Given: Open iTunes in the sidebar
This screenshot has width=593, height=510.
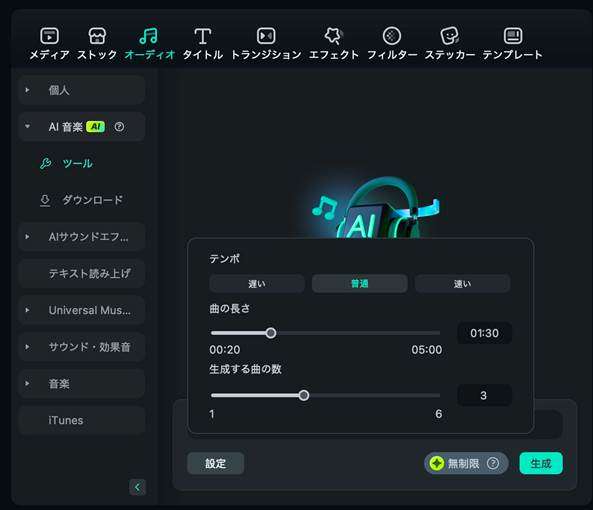Looking at the screenshot, I should point(81,420).
